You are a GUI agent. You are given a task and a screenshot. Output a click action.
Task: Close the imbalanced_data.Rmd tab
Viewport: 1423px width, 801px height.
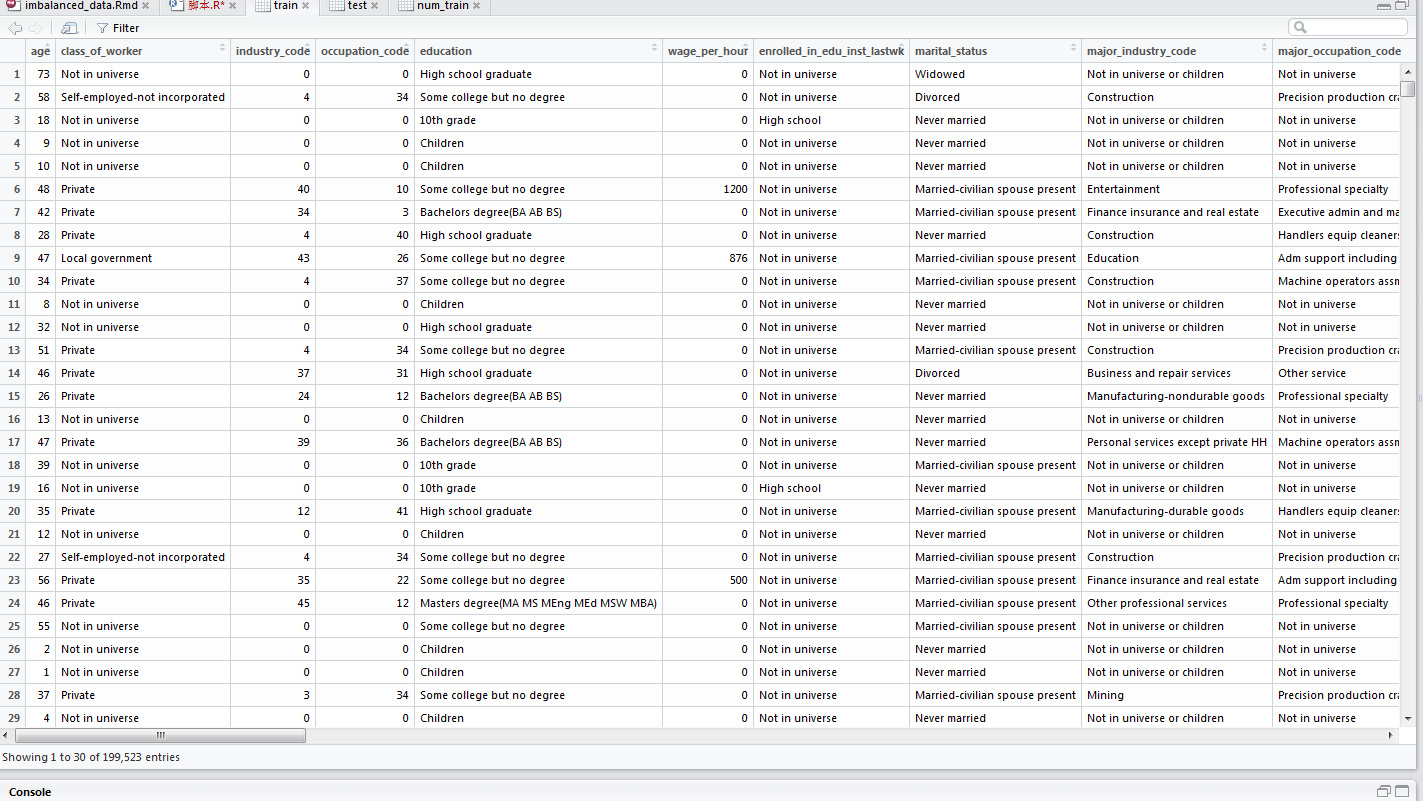[x=146, y=6]
